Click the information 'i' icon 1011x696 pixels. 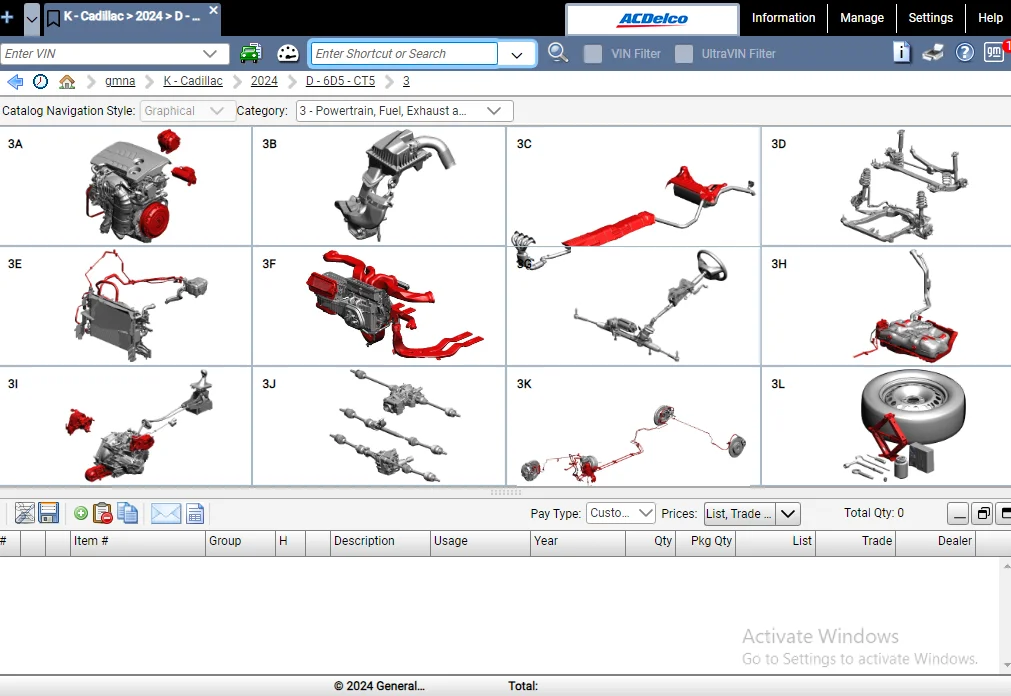(x=901, y=52)
